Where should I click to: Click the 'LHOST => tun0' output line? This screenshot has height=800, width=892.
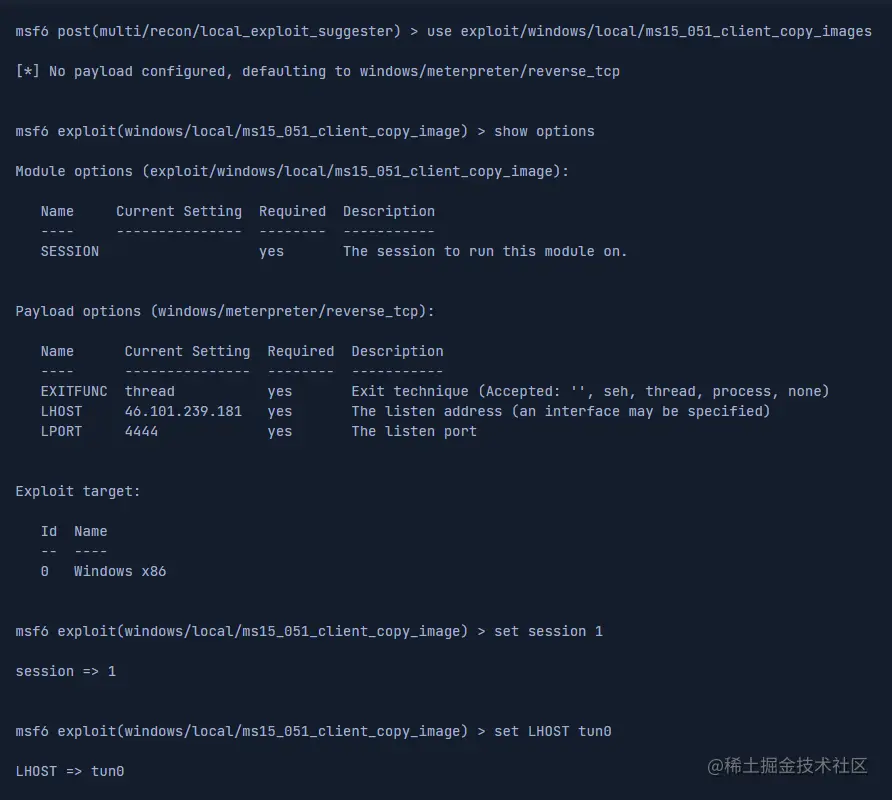point(69,772)
